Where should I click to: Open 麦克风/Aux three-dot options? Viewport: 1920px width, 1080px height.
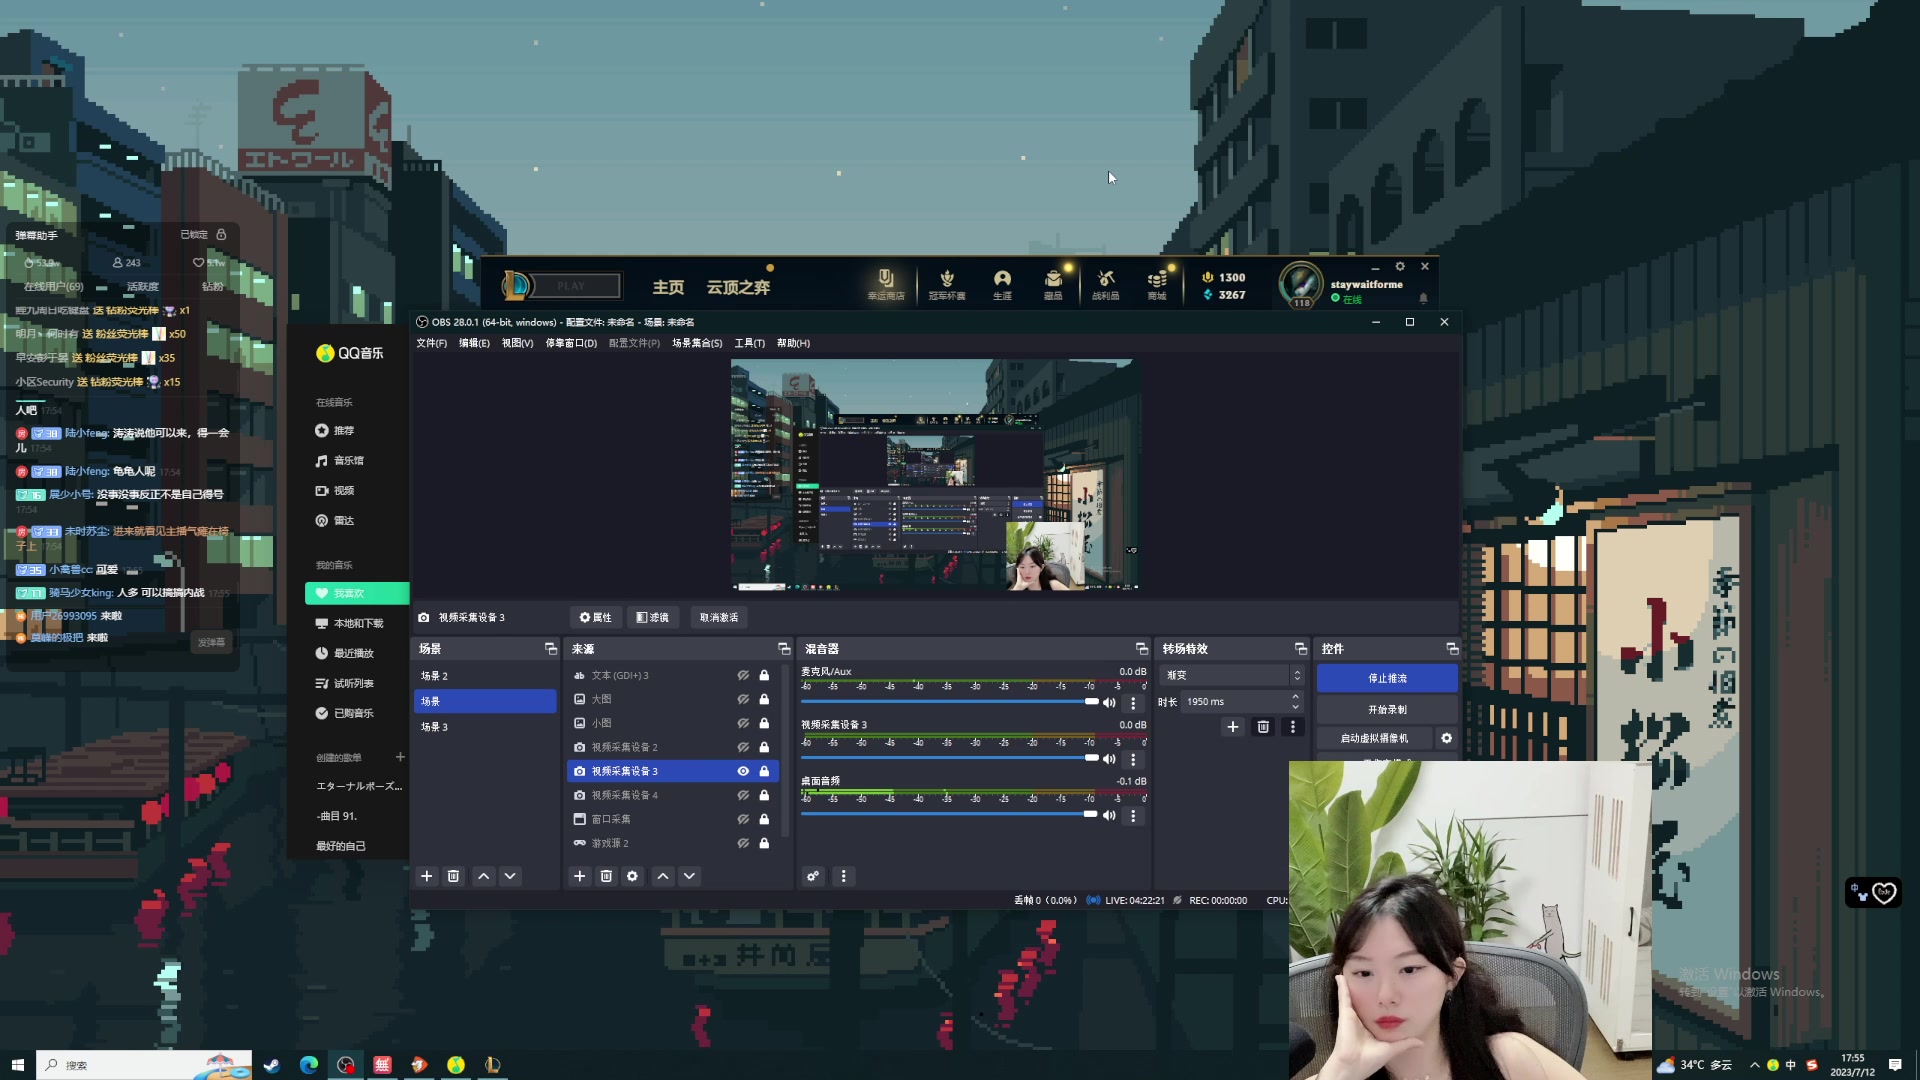1133,703
